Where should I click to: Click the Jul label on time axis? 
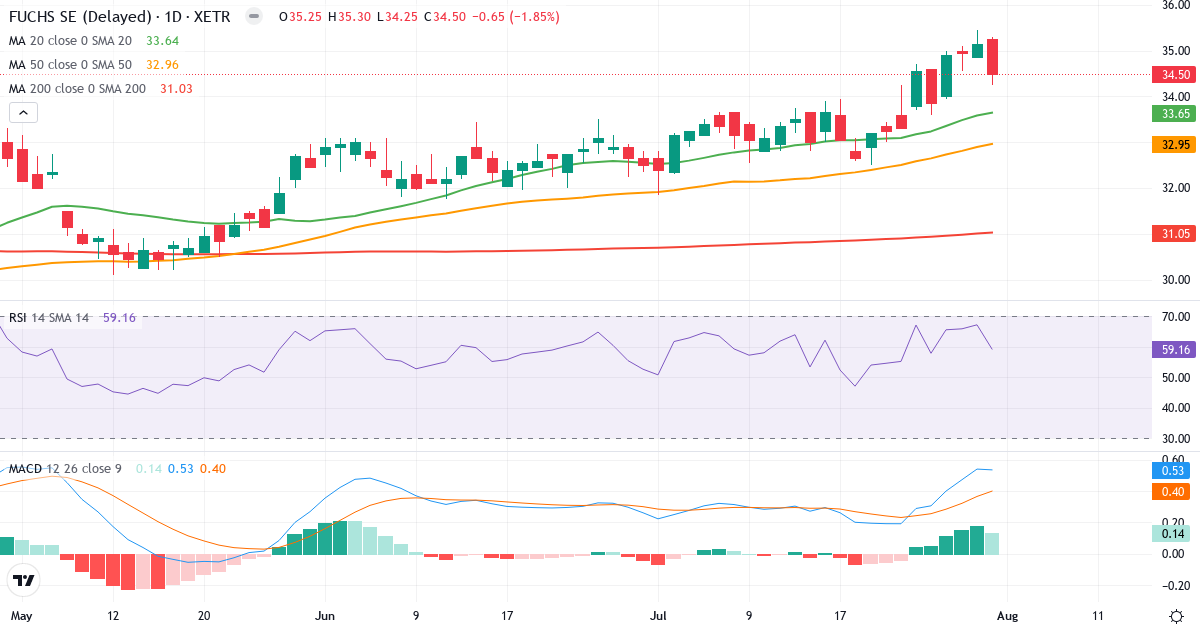coord(658,616)
